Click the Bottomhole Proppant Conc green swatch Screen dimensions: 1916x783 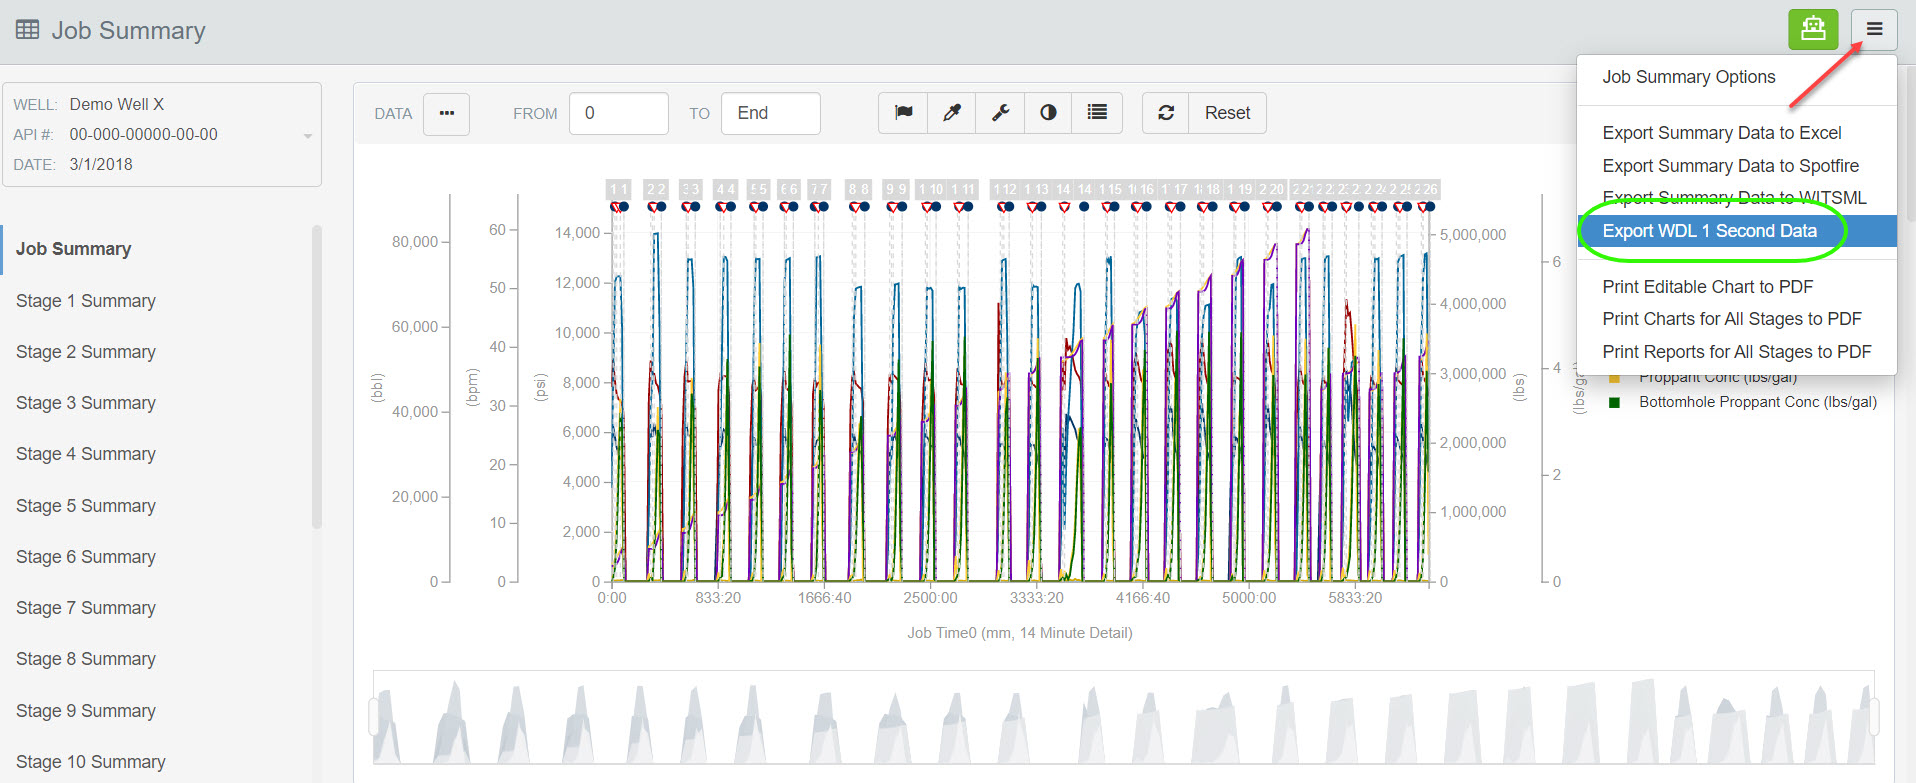pyautogui.click(x=1614, y=403)
